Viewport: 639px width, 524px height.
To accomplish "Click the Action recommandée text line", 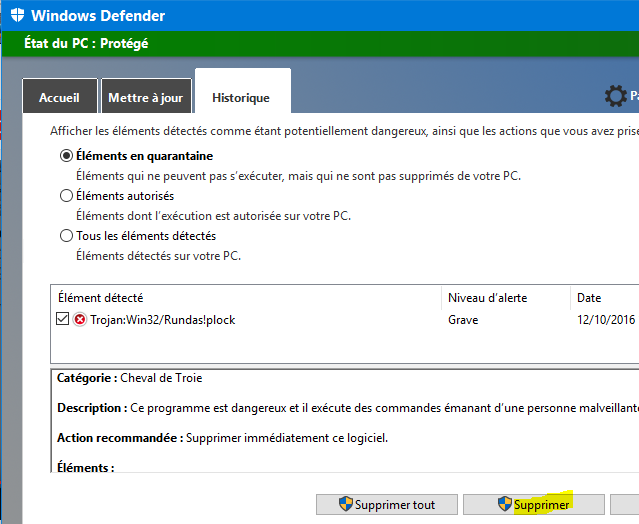I will [x=223, y=438].
